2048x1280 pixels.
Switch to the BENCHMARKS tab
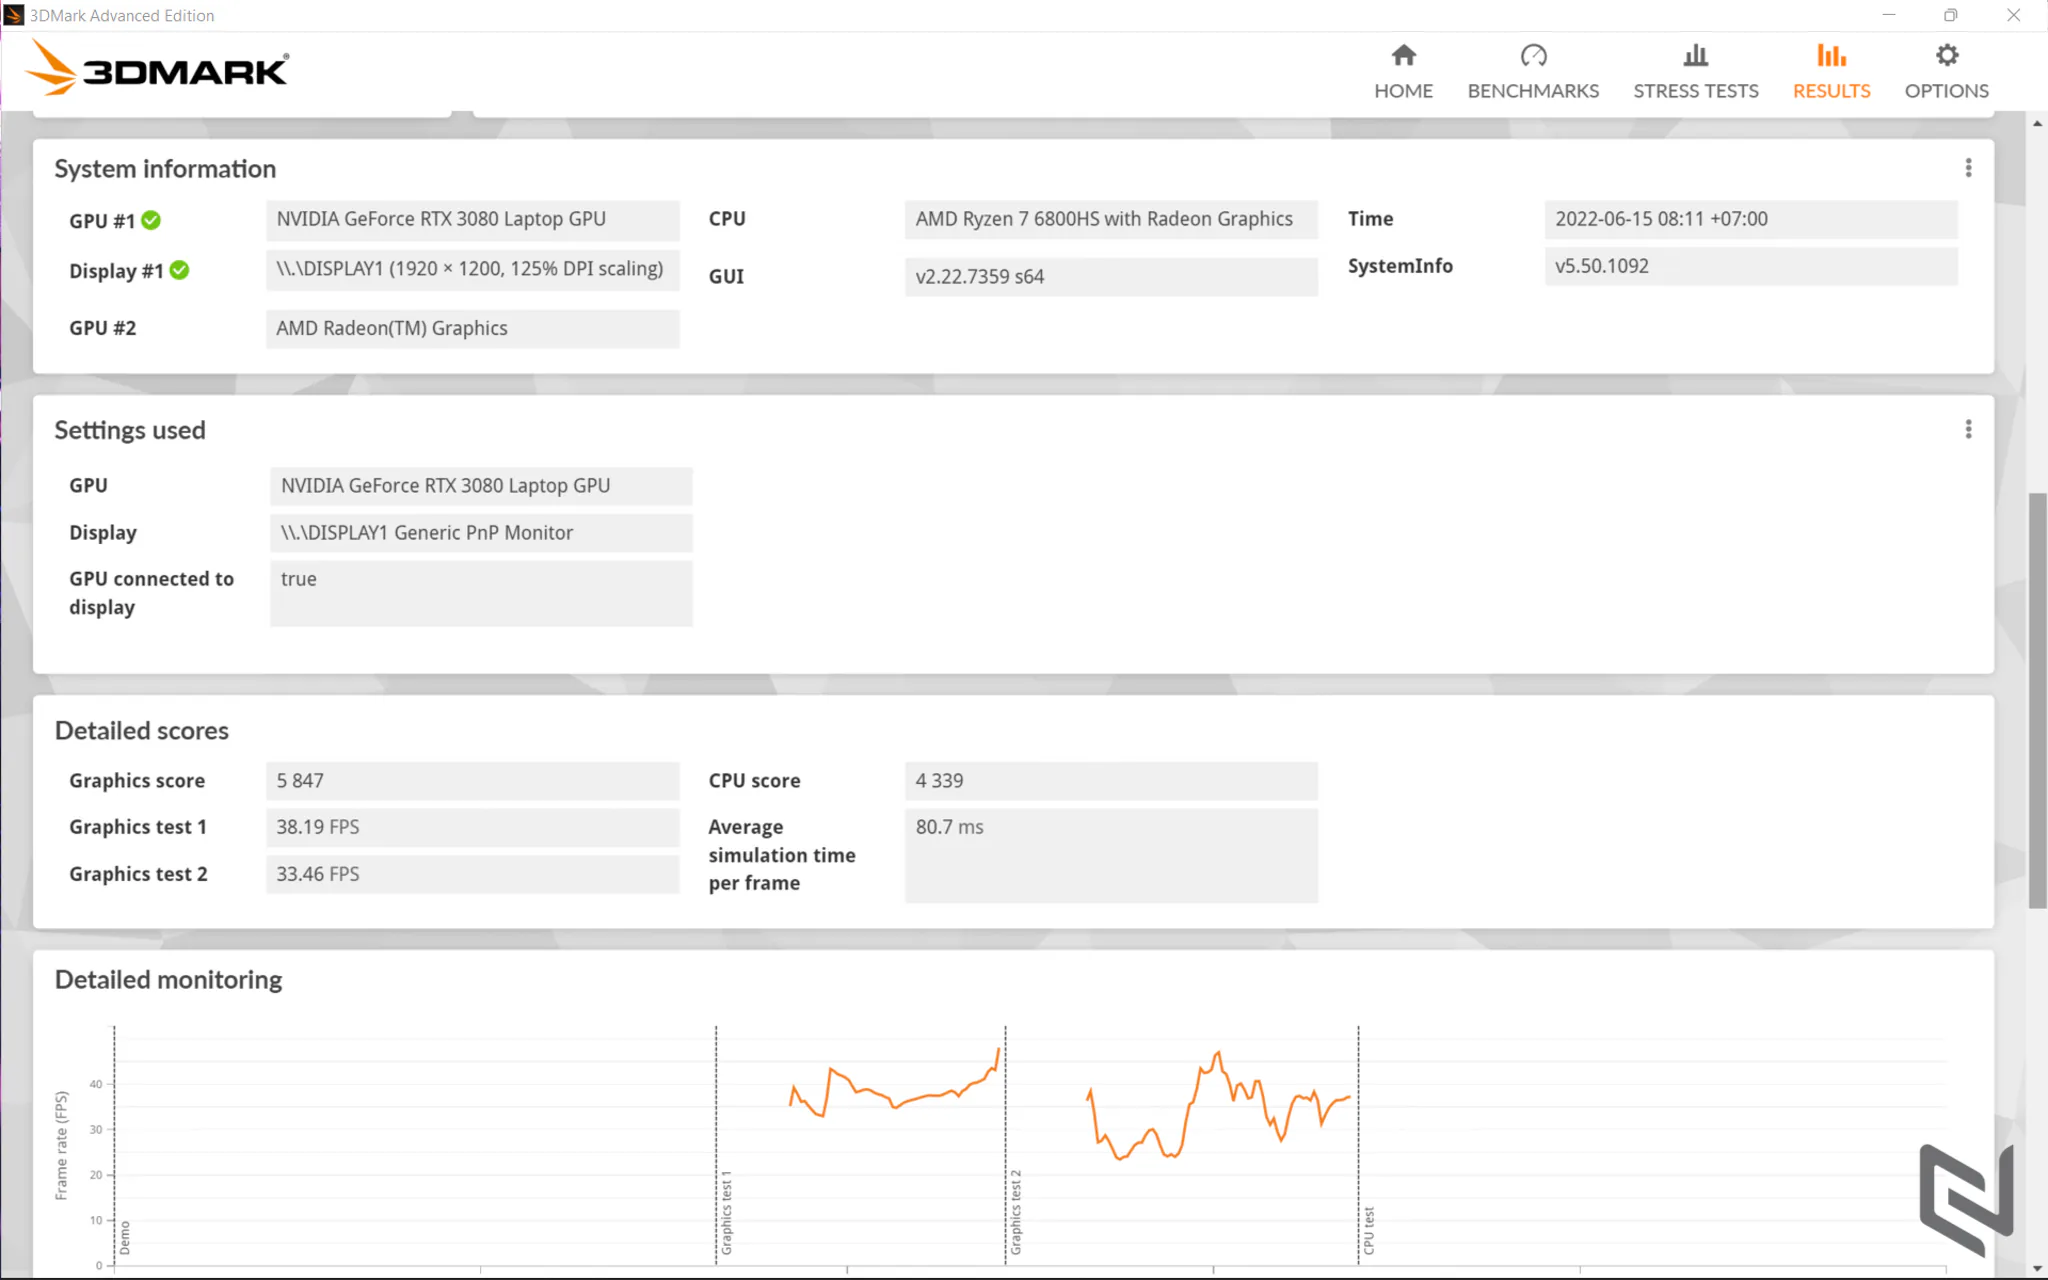(1533, 91)
